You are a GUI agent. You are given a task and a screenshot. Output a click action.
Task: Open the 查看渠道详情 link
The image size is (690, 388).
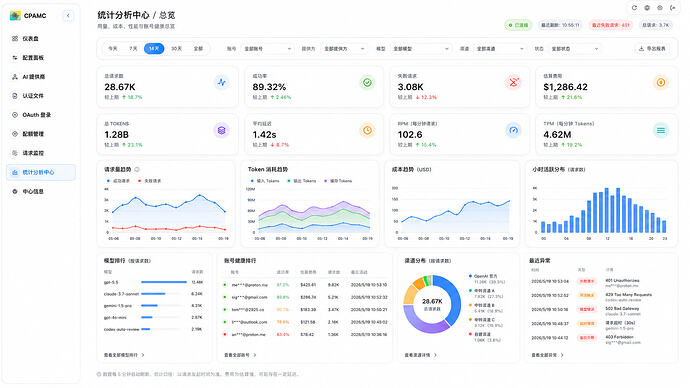(421, 355)
